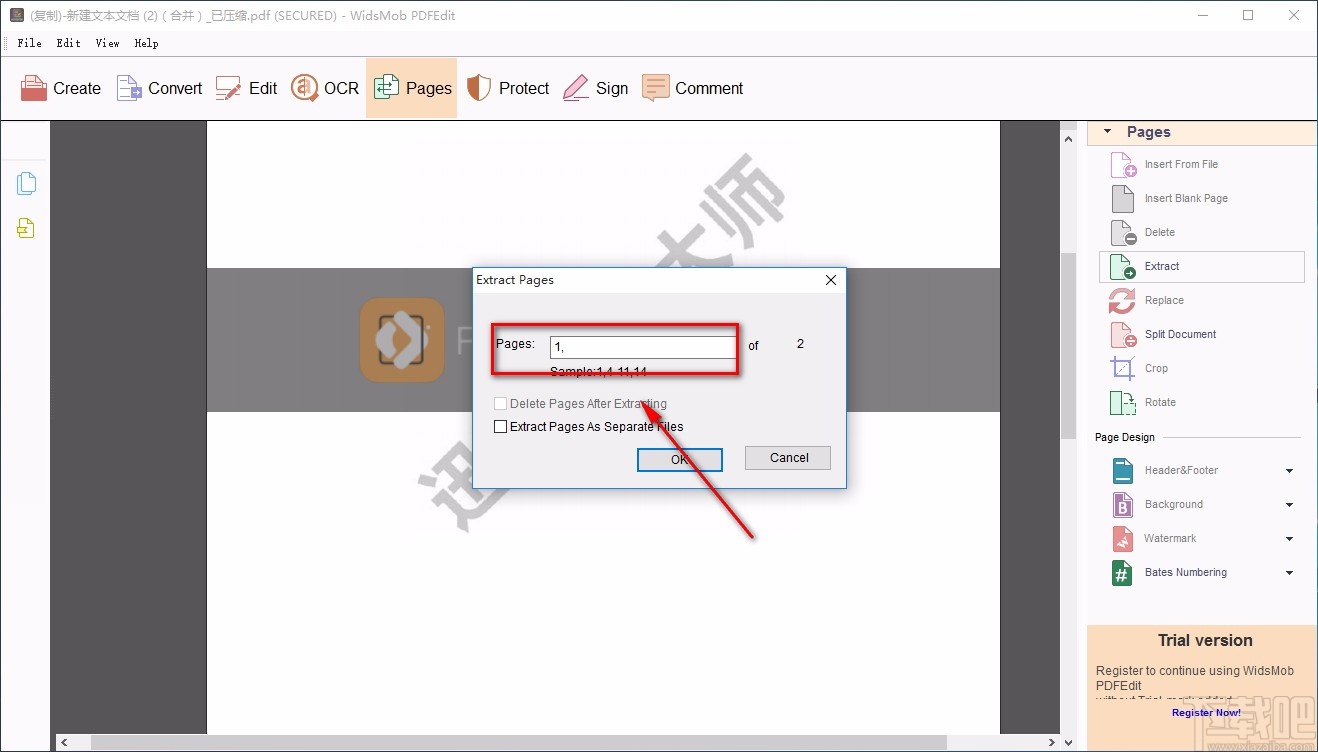This screenshot has height=752, width=1318.
Task: Open the Convert tool
Action: point(158,88)
